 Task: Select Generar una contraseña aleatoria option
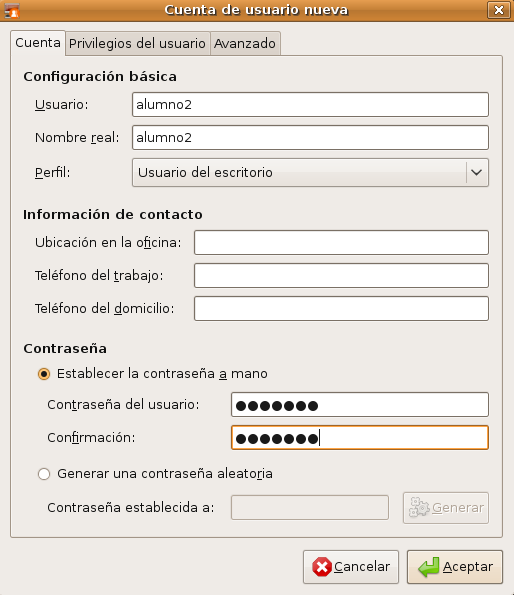44,474
